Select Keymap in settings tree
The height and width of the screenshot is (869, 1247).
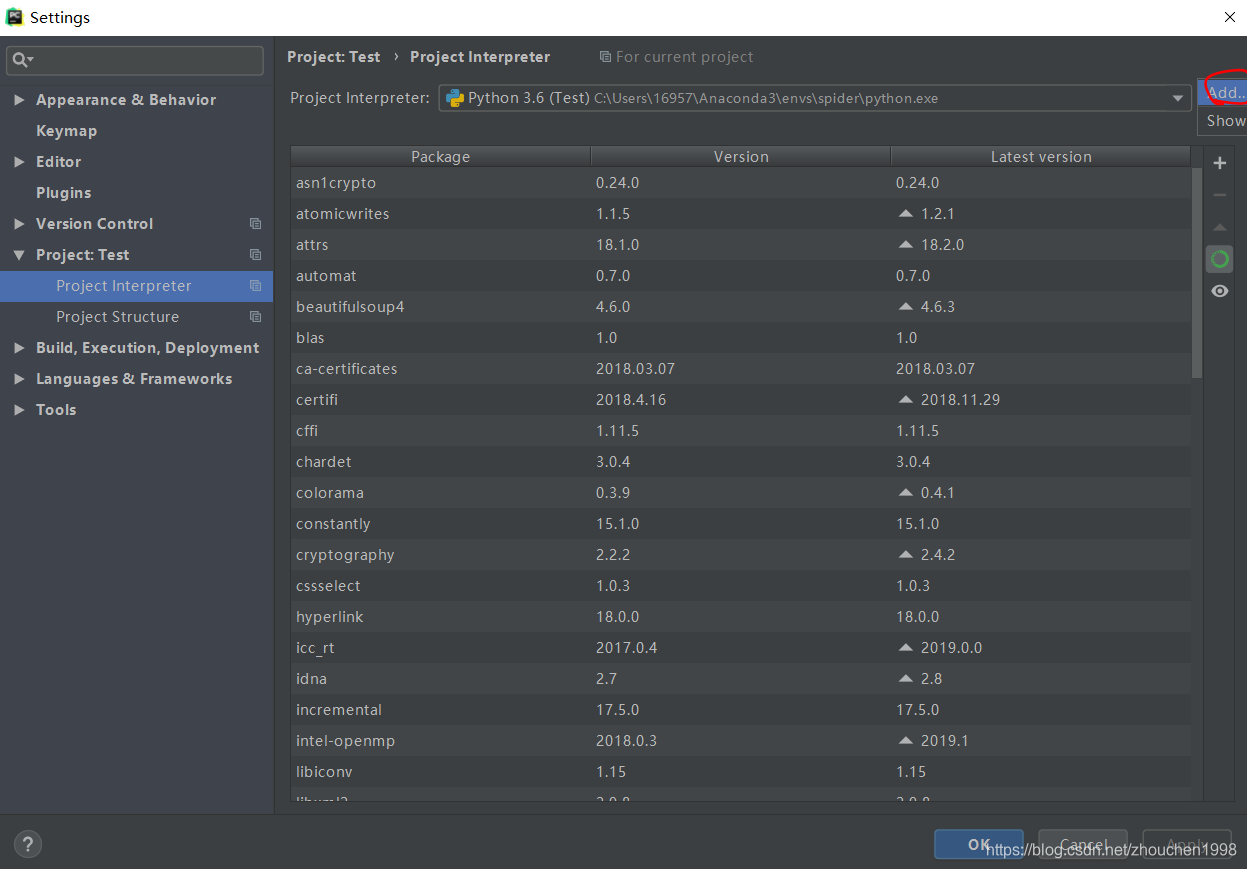66,131
